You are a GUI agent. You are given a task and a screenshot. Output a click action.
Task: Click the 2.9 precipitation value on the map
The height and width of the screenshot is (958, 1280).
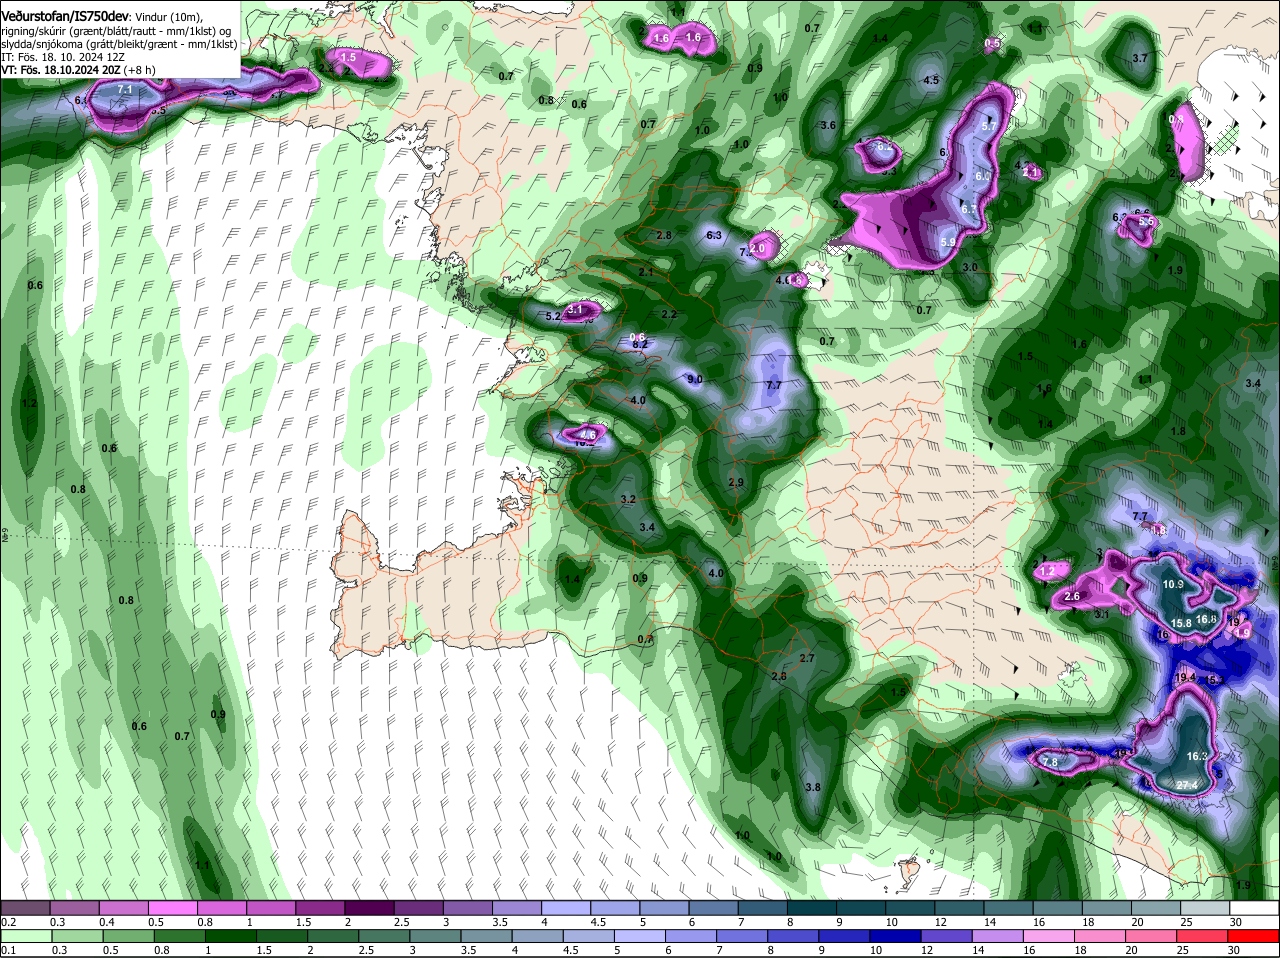click(736, 482)
